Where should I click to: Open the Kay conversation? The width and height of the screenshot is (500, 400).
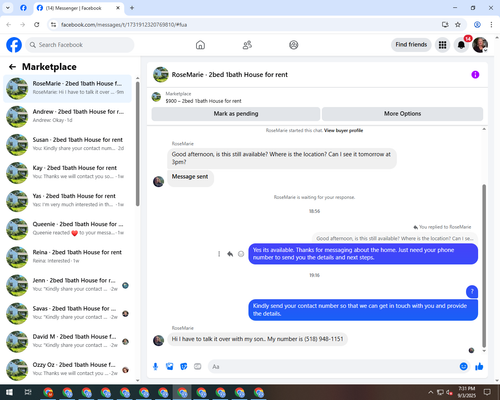pos(67,173)
